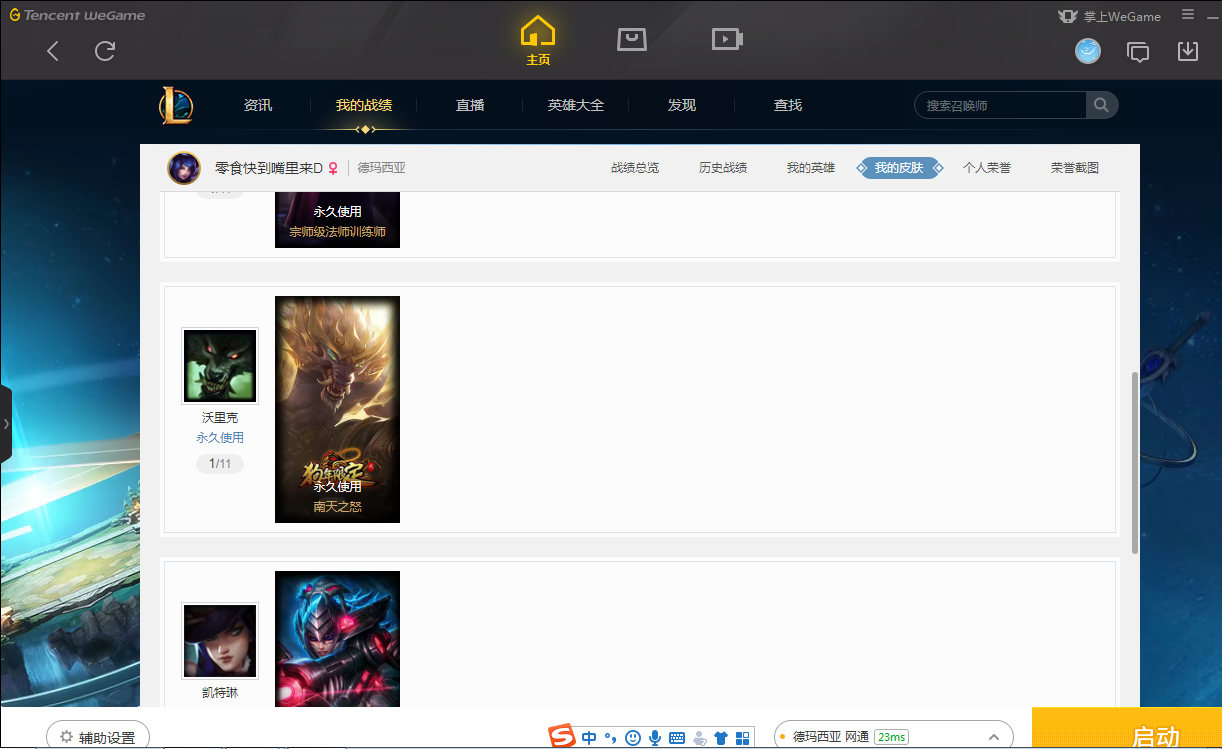Viewport: 1222px width, 749px height.
Task: Open the 荣誉截图 sub-tab
Action: (x=1075, y=168)
